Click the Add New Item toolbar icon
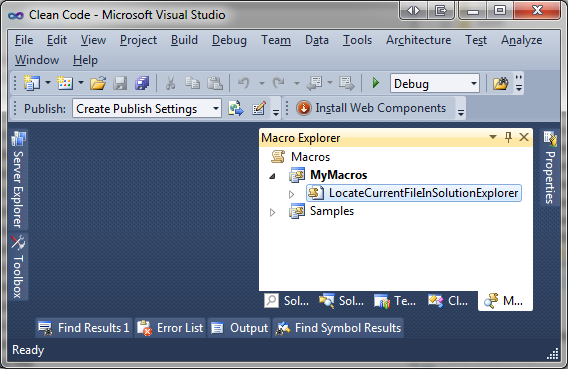Image resolution: width=568 pixels, height=369 pixels. click(65, 83)
